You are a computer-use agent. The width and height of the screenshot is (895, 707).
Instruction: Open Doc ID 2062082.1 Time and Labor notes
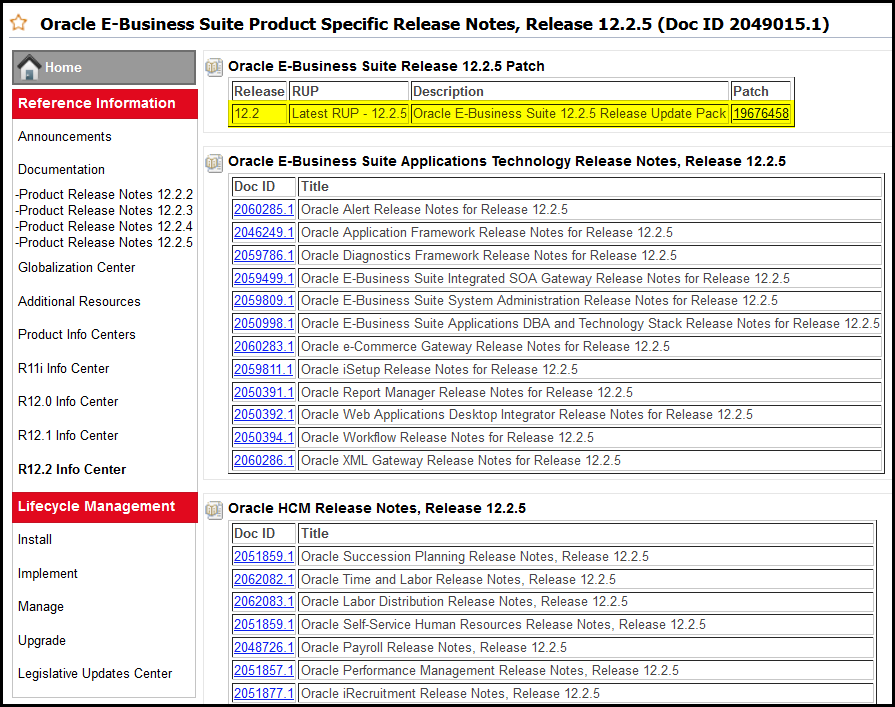tap(264, 579)
